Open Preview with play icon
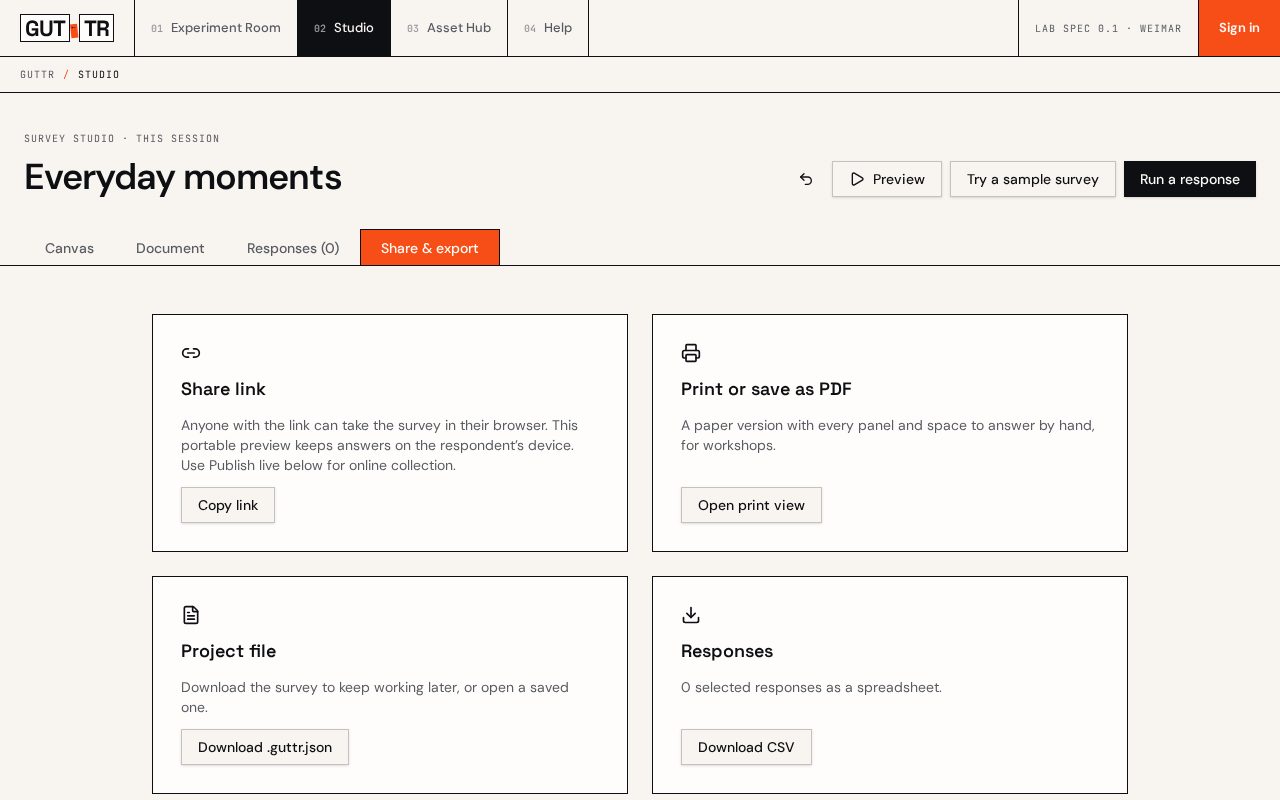1280x800 pixels. point(887,179)
